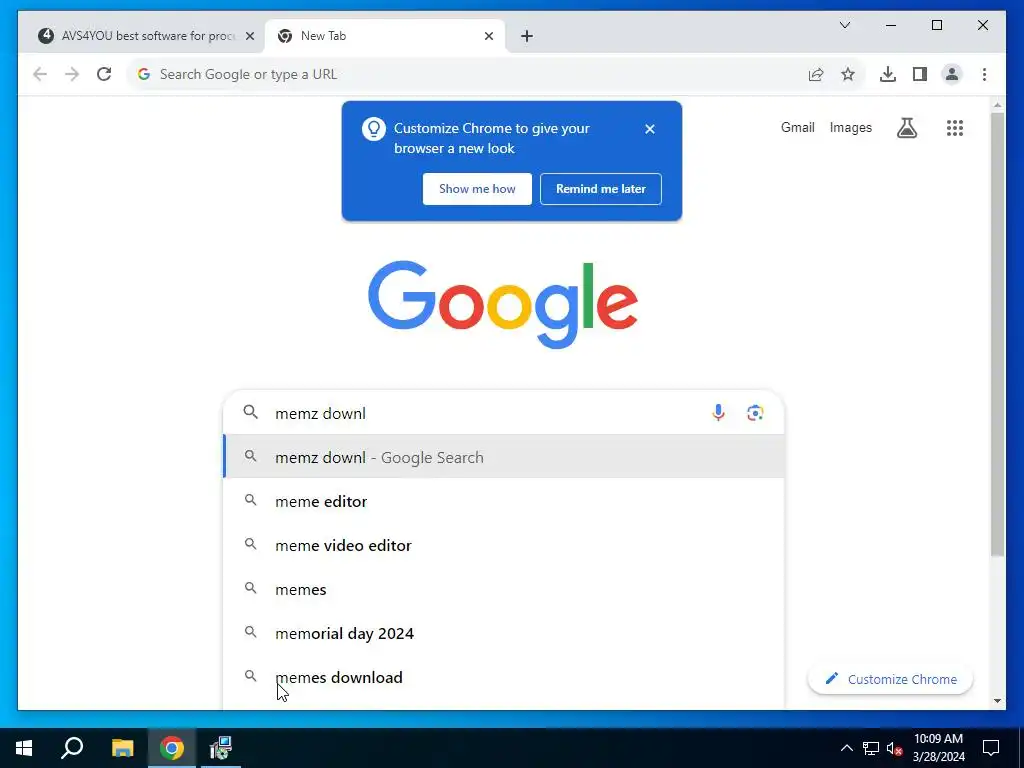Click the voice search microphone icon

tap(718, 413)
